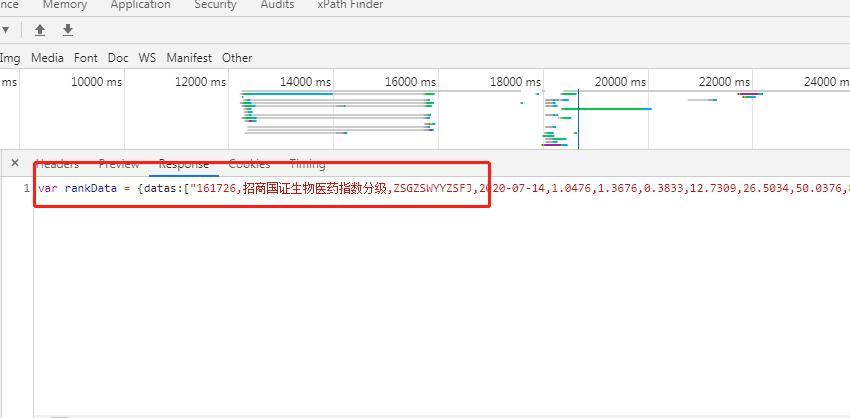Select the Response tab
Image resolution: width=850 pixels, height=418 pixels.
[184, 164]
